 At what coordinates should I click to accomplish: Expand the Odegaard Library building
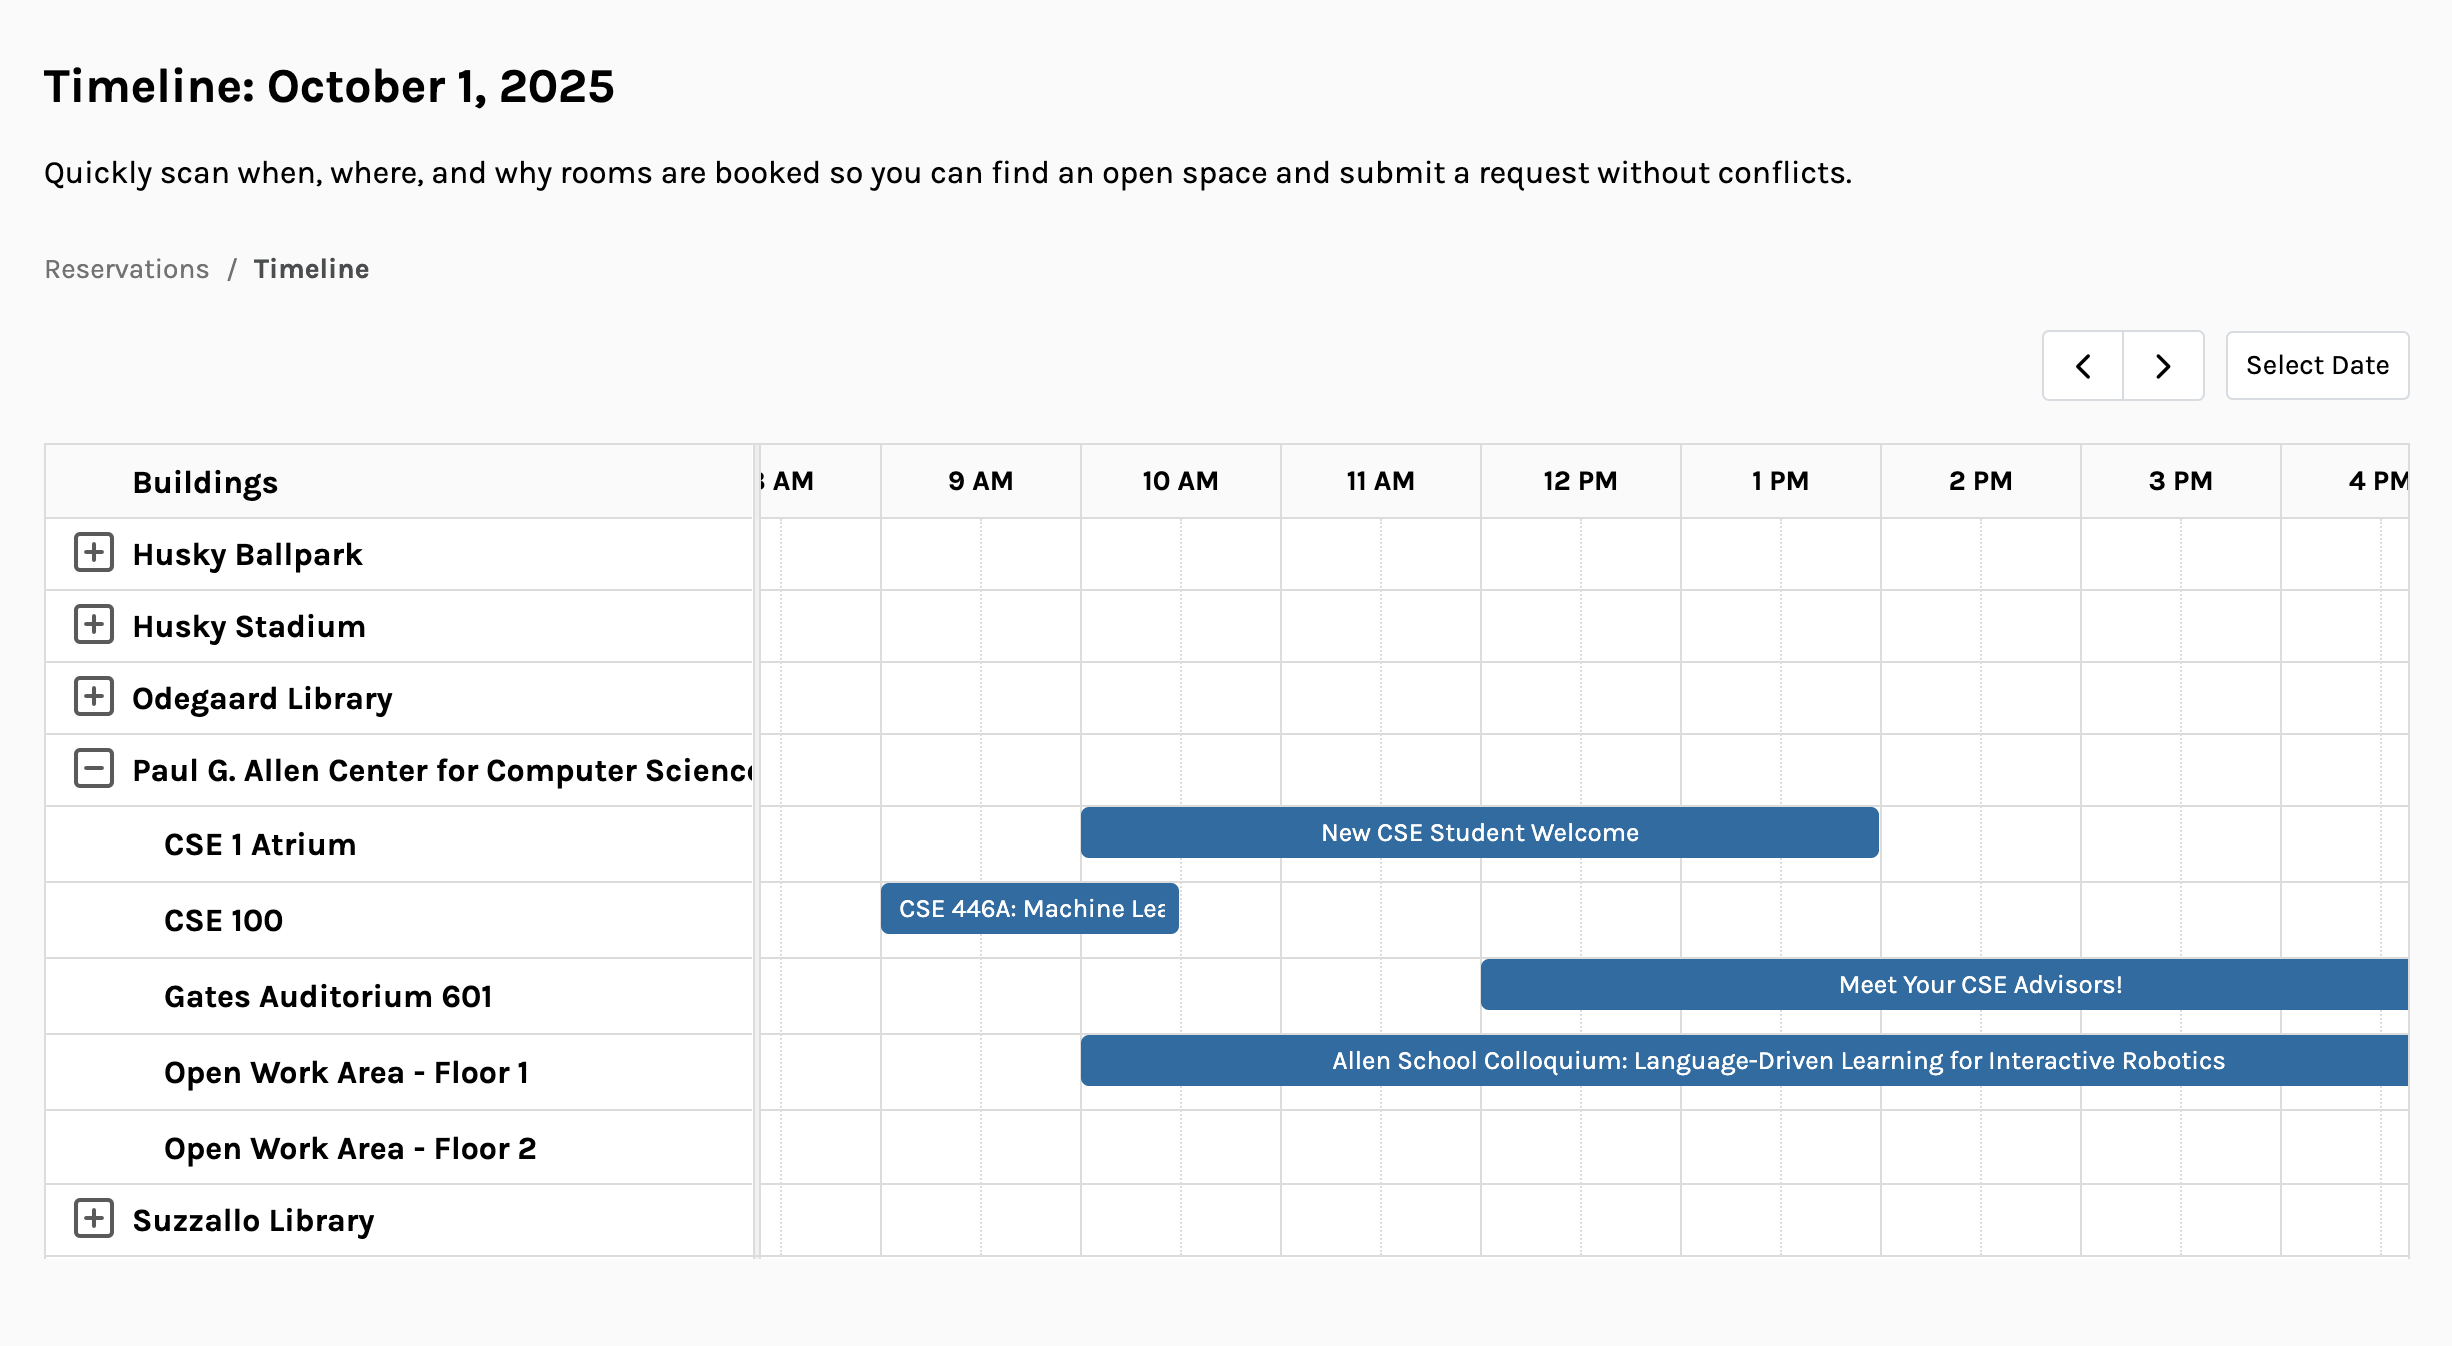tap(94, 697)
